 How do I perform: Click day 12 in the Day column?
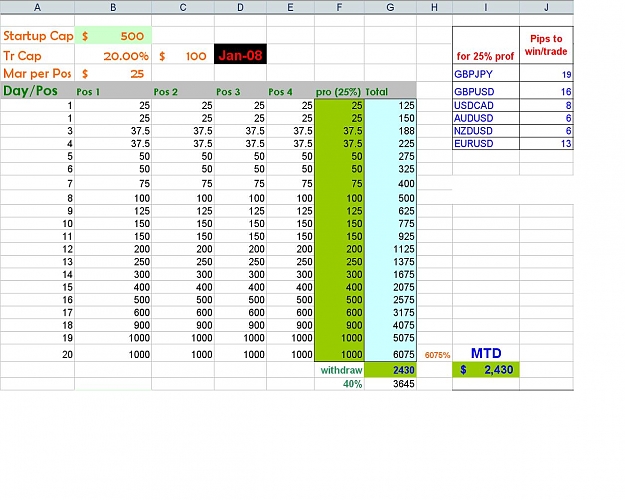click(x=37, y=249)
